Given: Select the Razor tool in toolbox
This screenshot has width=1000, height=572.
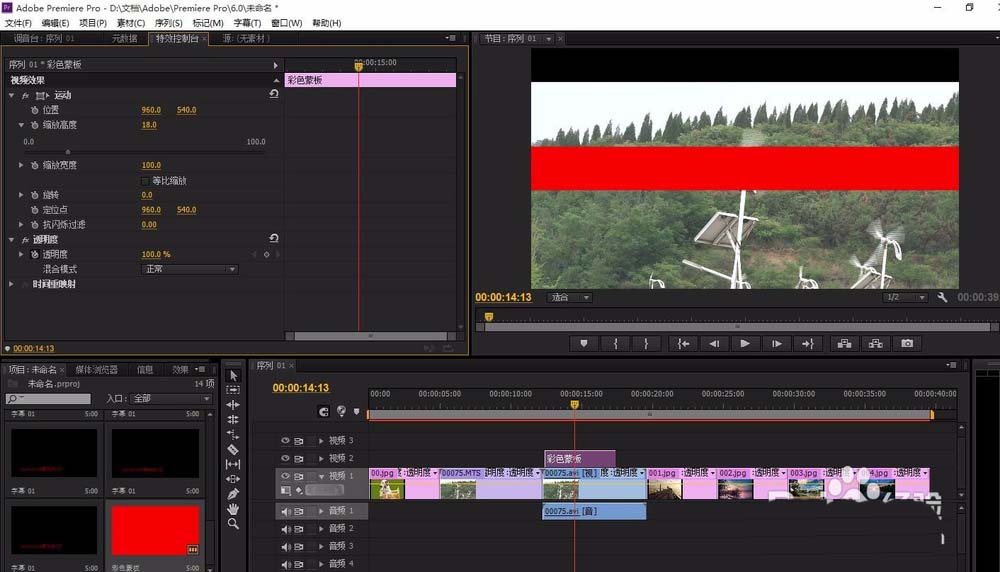Looking at the screenshot, I should 233,450.
